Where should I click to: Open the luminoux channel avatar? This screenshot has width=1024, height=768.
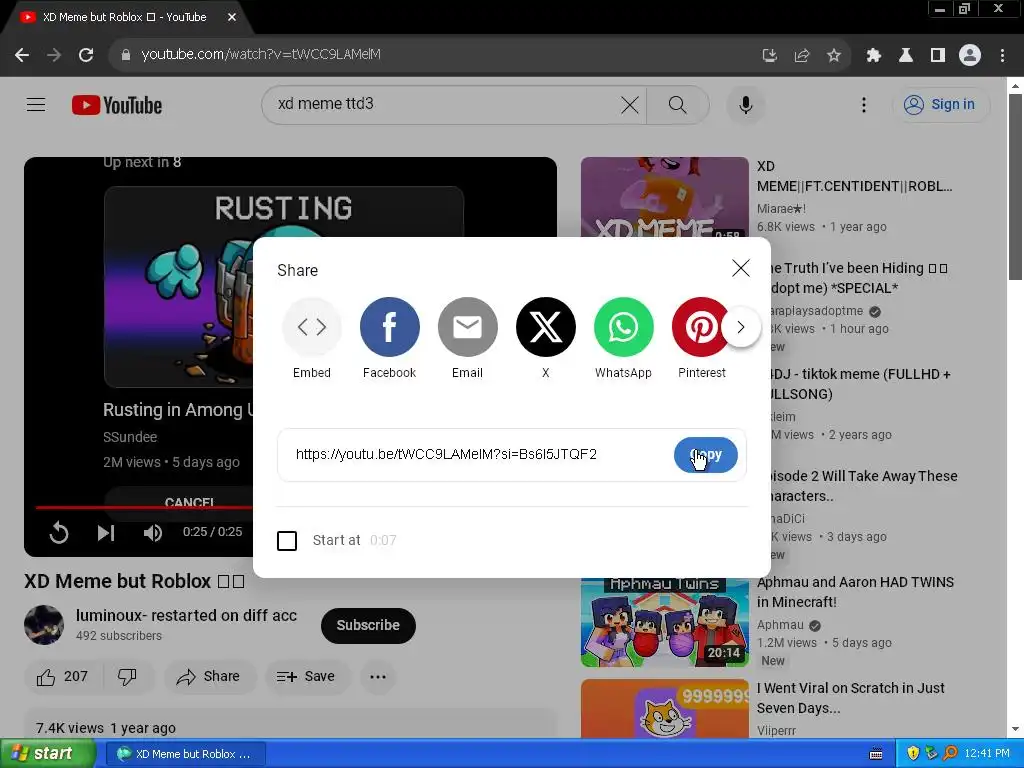coord(44,625)
